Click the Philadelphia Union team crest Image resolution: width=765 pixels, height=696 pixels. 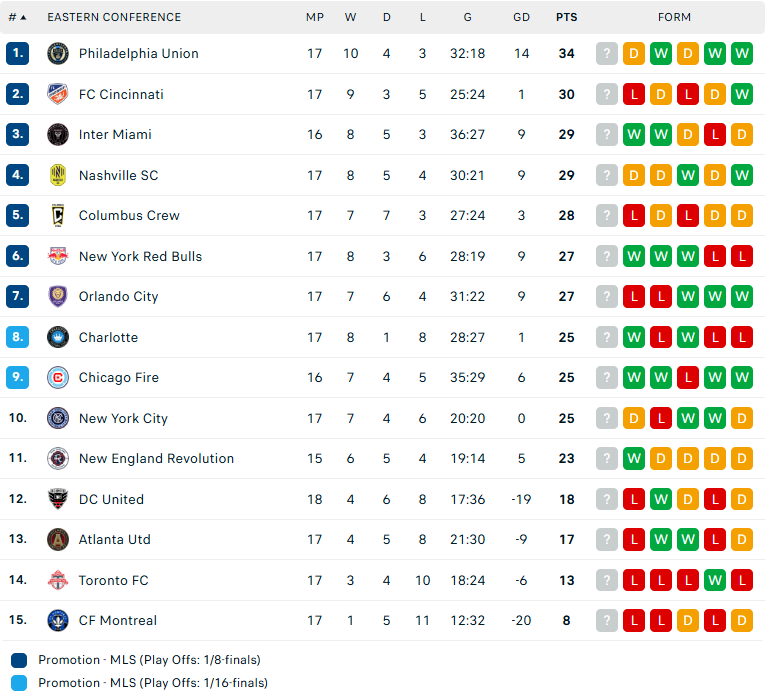point(58,54)
